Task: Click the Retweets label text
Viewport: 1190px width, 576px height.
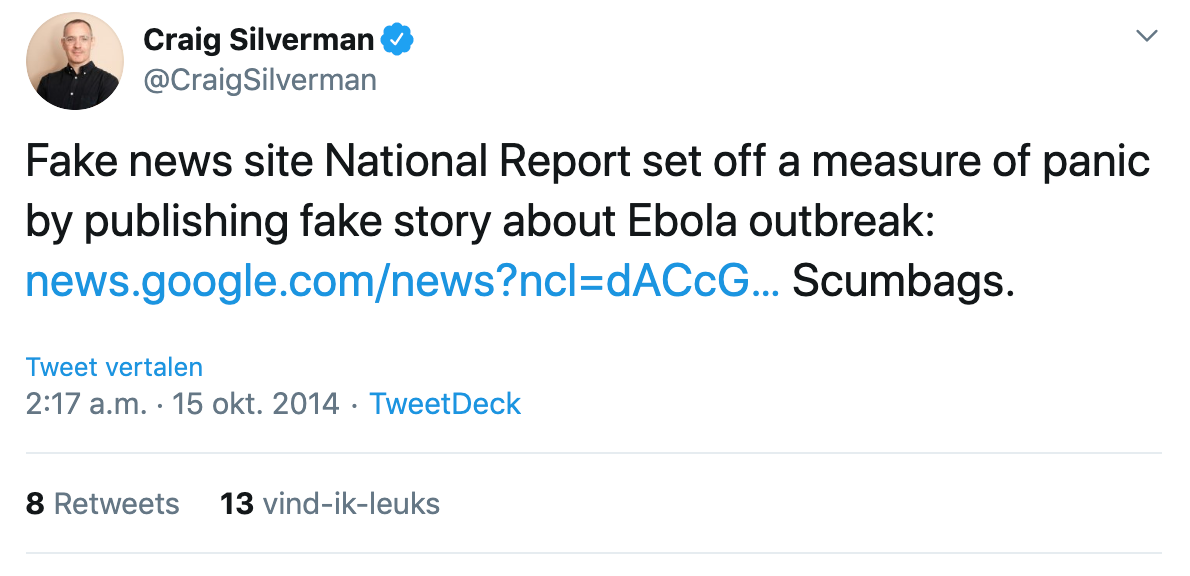Action: [116, 503]
